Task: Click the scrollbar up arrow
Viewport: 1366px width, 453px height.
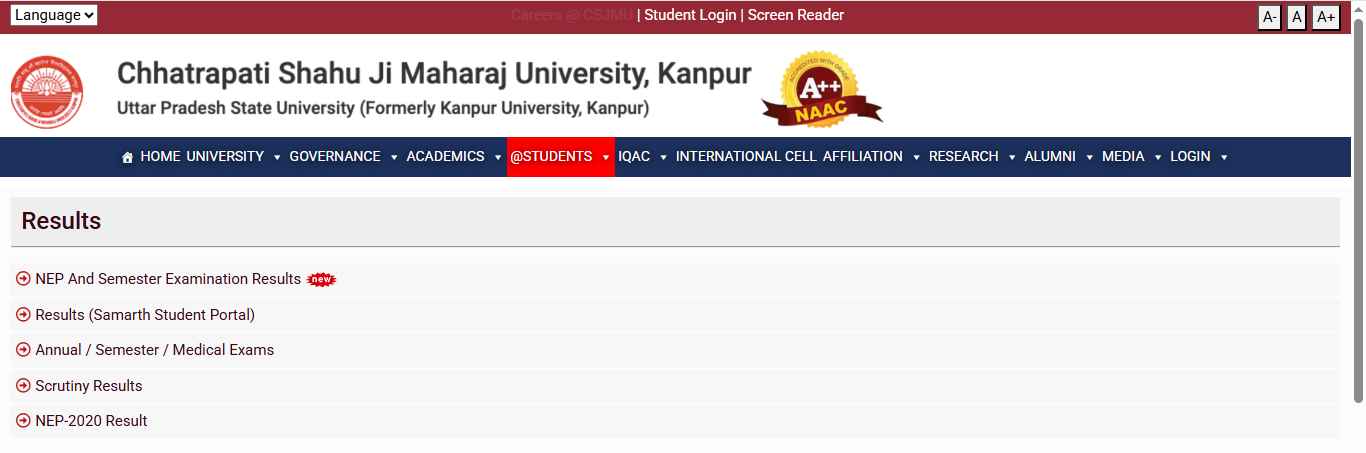Action: pos(1358,8)
